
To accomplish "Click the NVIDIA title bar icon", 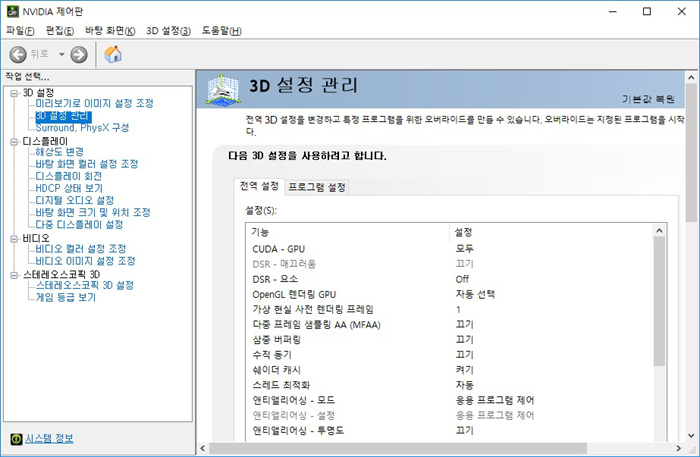I will pos(12,11).
